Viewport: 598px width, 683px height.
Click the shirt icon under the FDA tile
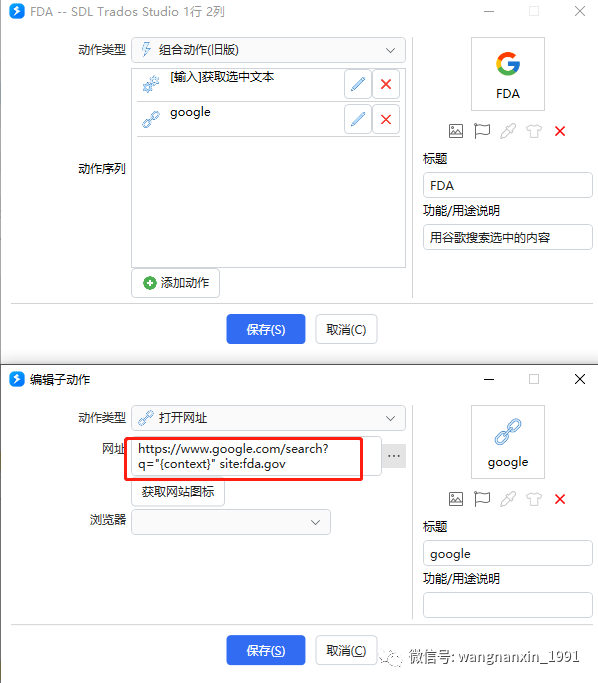click(x=534, y=131)
